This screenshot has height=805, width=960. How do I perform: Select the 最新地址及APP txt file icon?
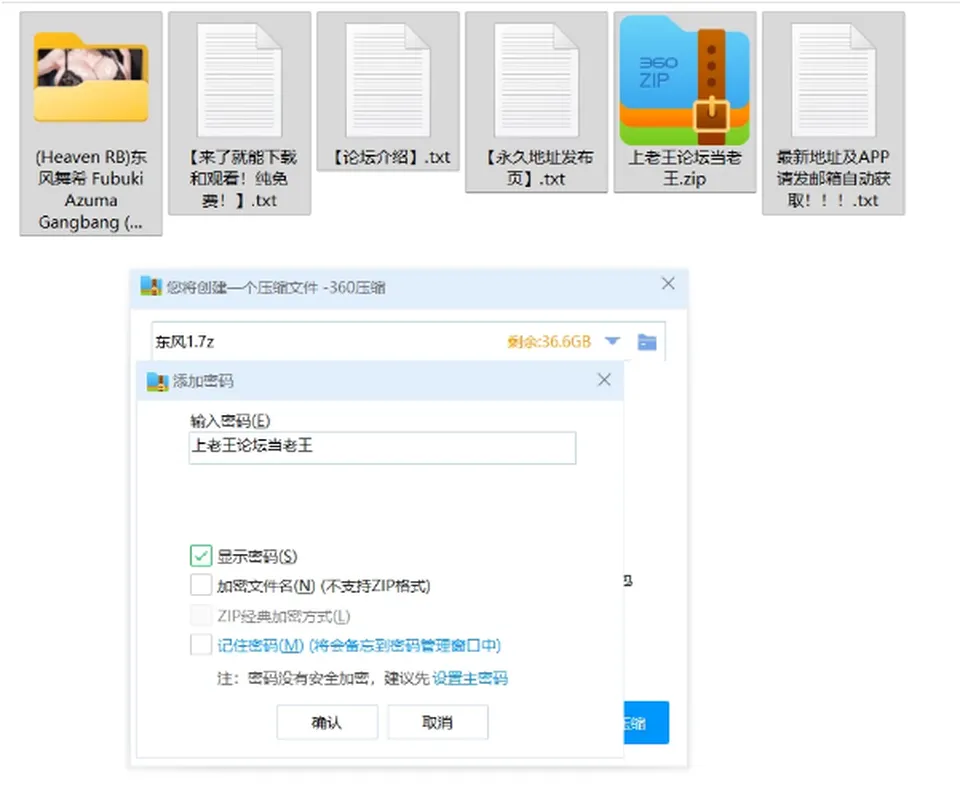[833, 80]
